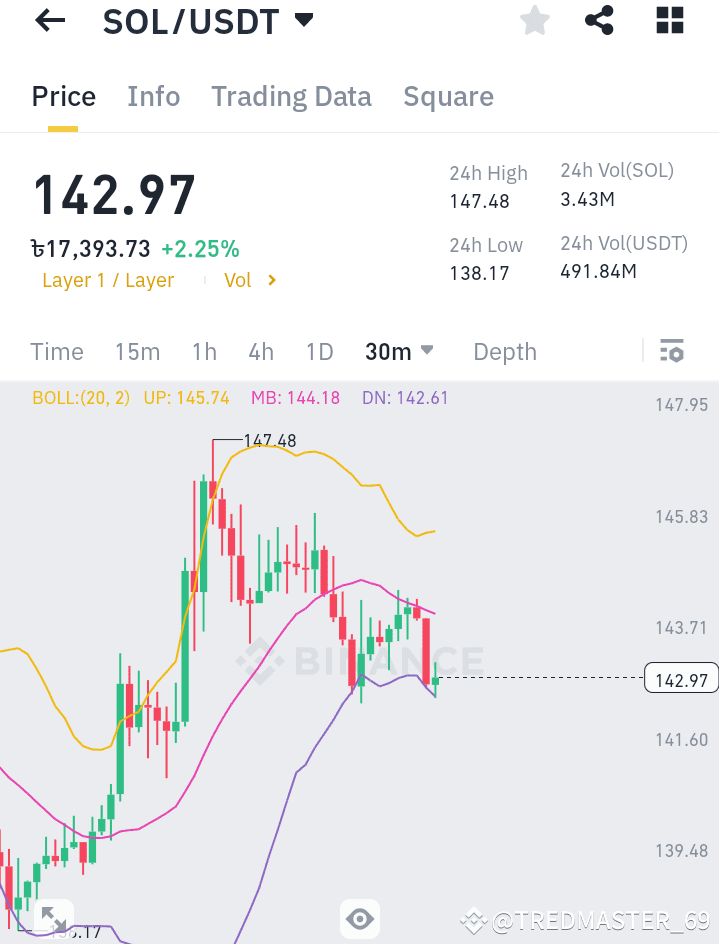Toggle the eye icon below the chart
Viewport: 719px width, 944px height.
coord(360,918)
